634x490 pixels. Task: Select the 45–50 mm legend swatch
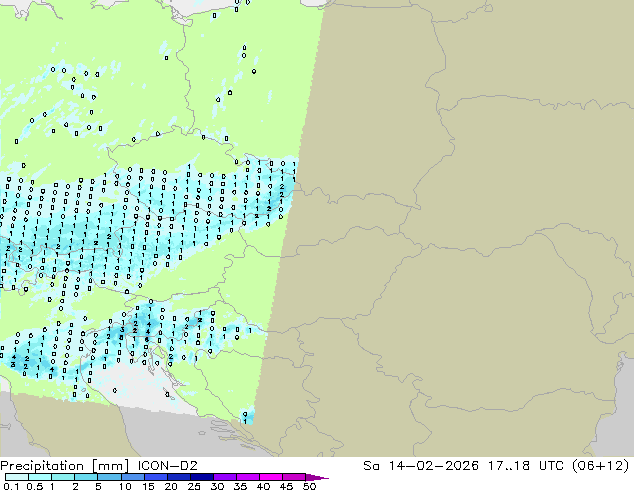click(294, 477)
